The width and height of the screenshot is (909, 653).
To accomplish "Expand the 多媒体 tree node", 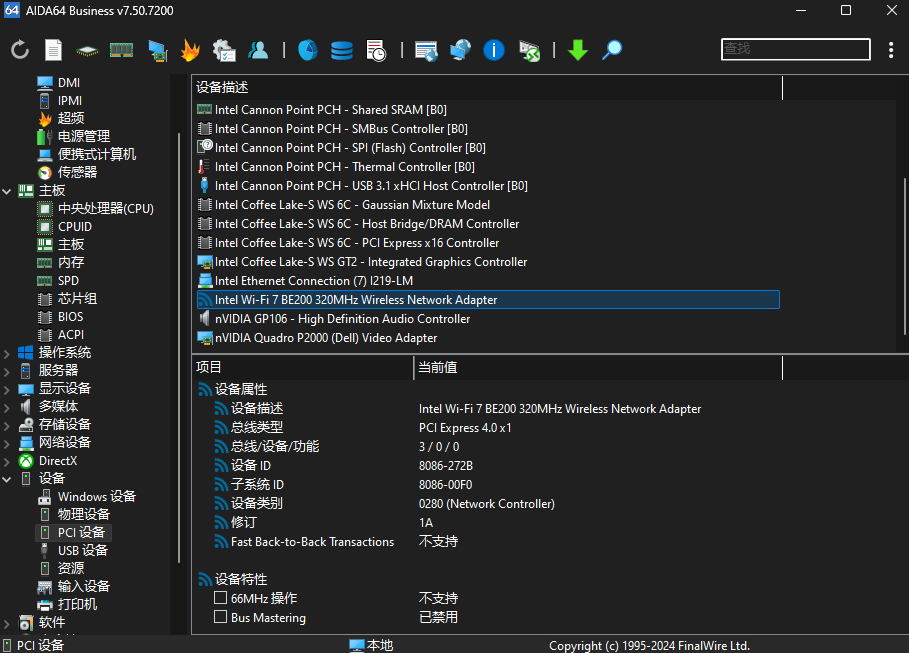I will click(x=7, y=407).
